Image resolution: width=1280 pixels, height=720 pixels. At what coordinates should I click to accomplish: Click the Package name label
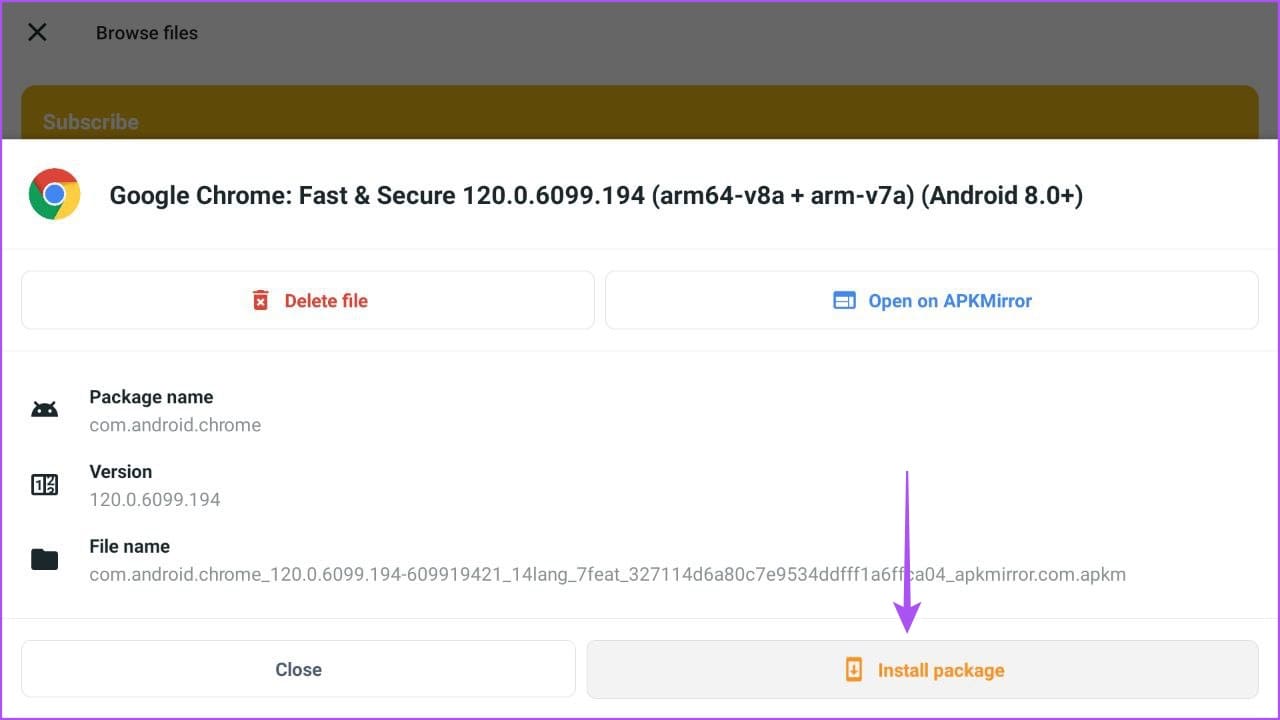coord(151,397)
